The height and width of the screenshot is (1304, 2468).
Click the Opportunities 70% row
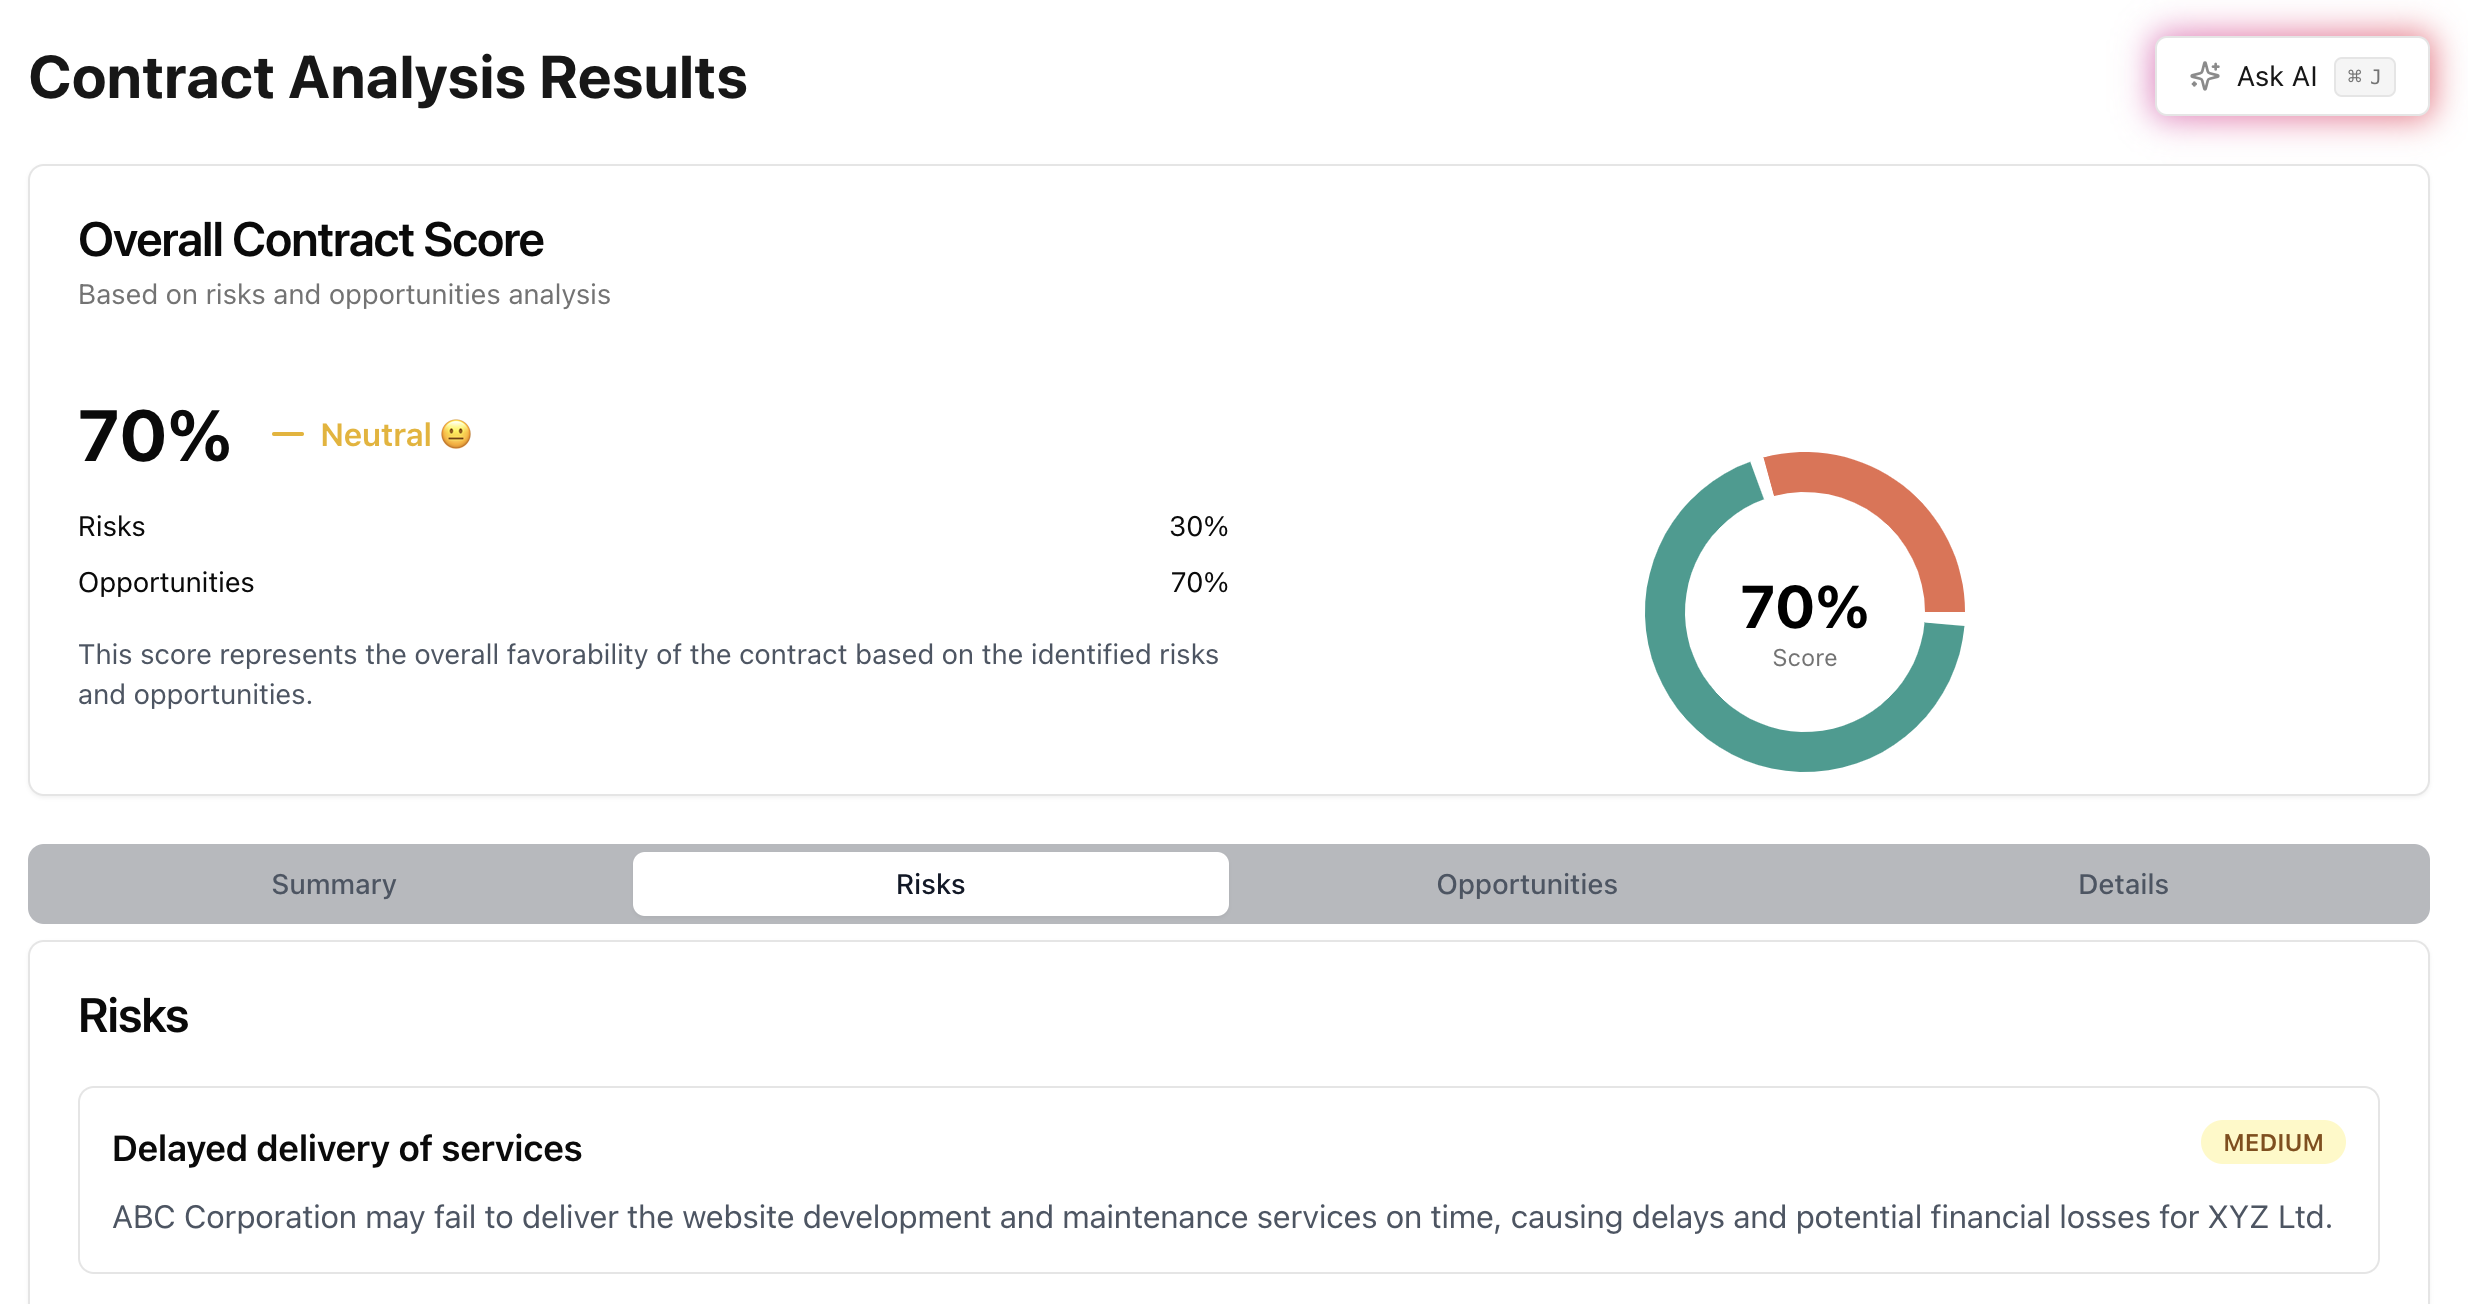click(x=652, y=582)
